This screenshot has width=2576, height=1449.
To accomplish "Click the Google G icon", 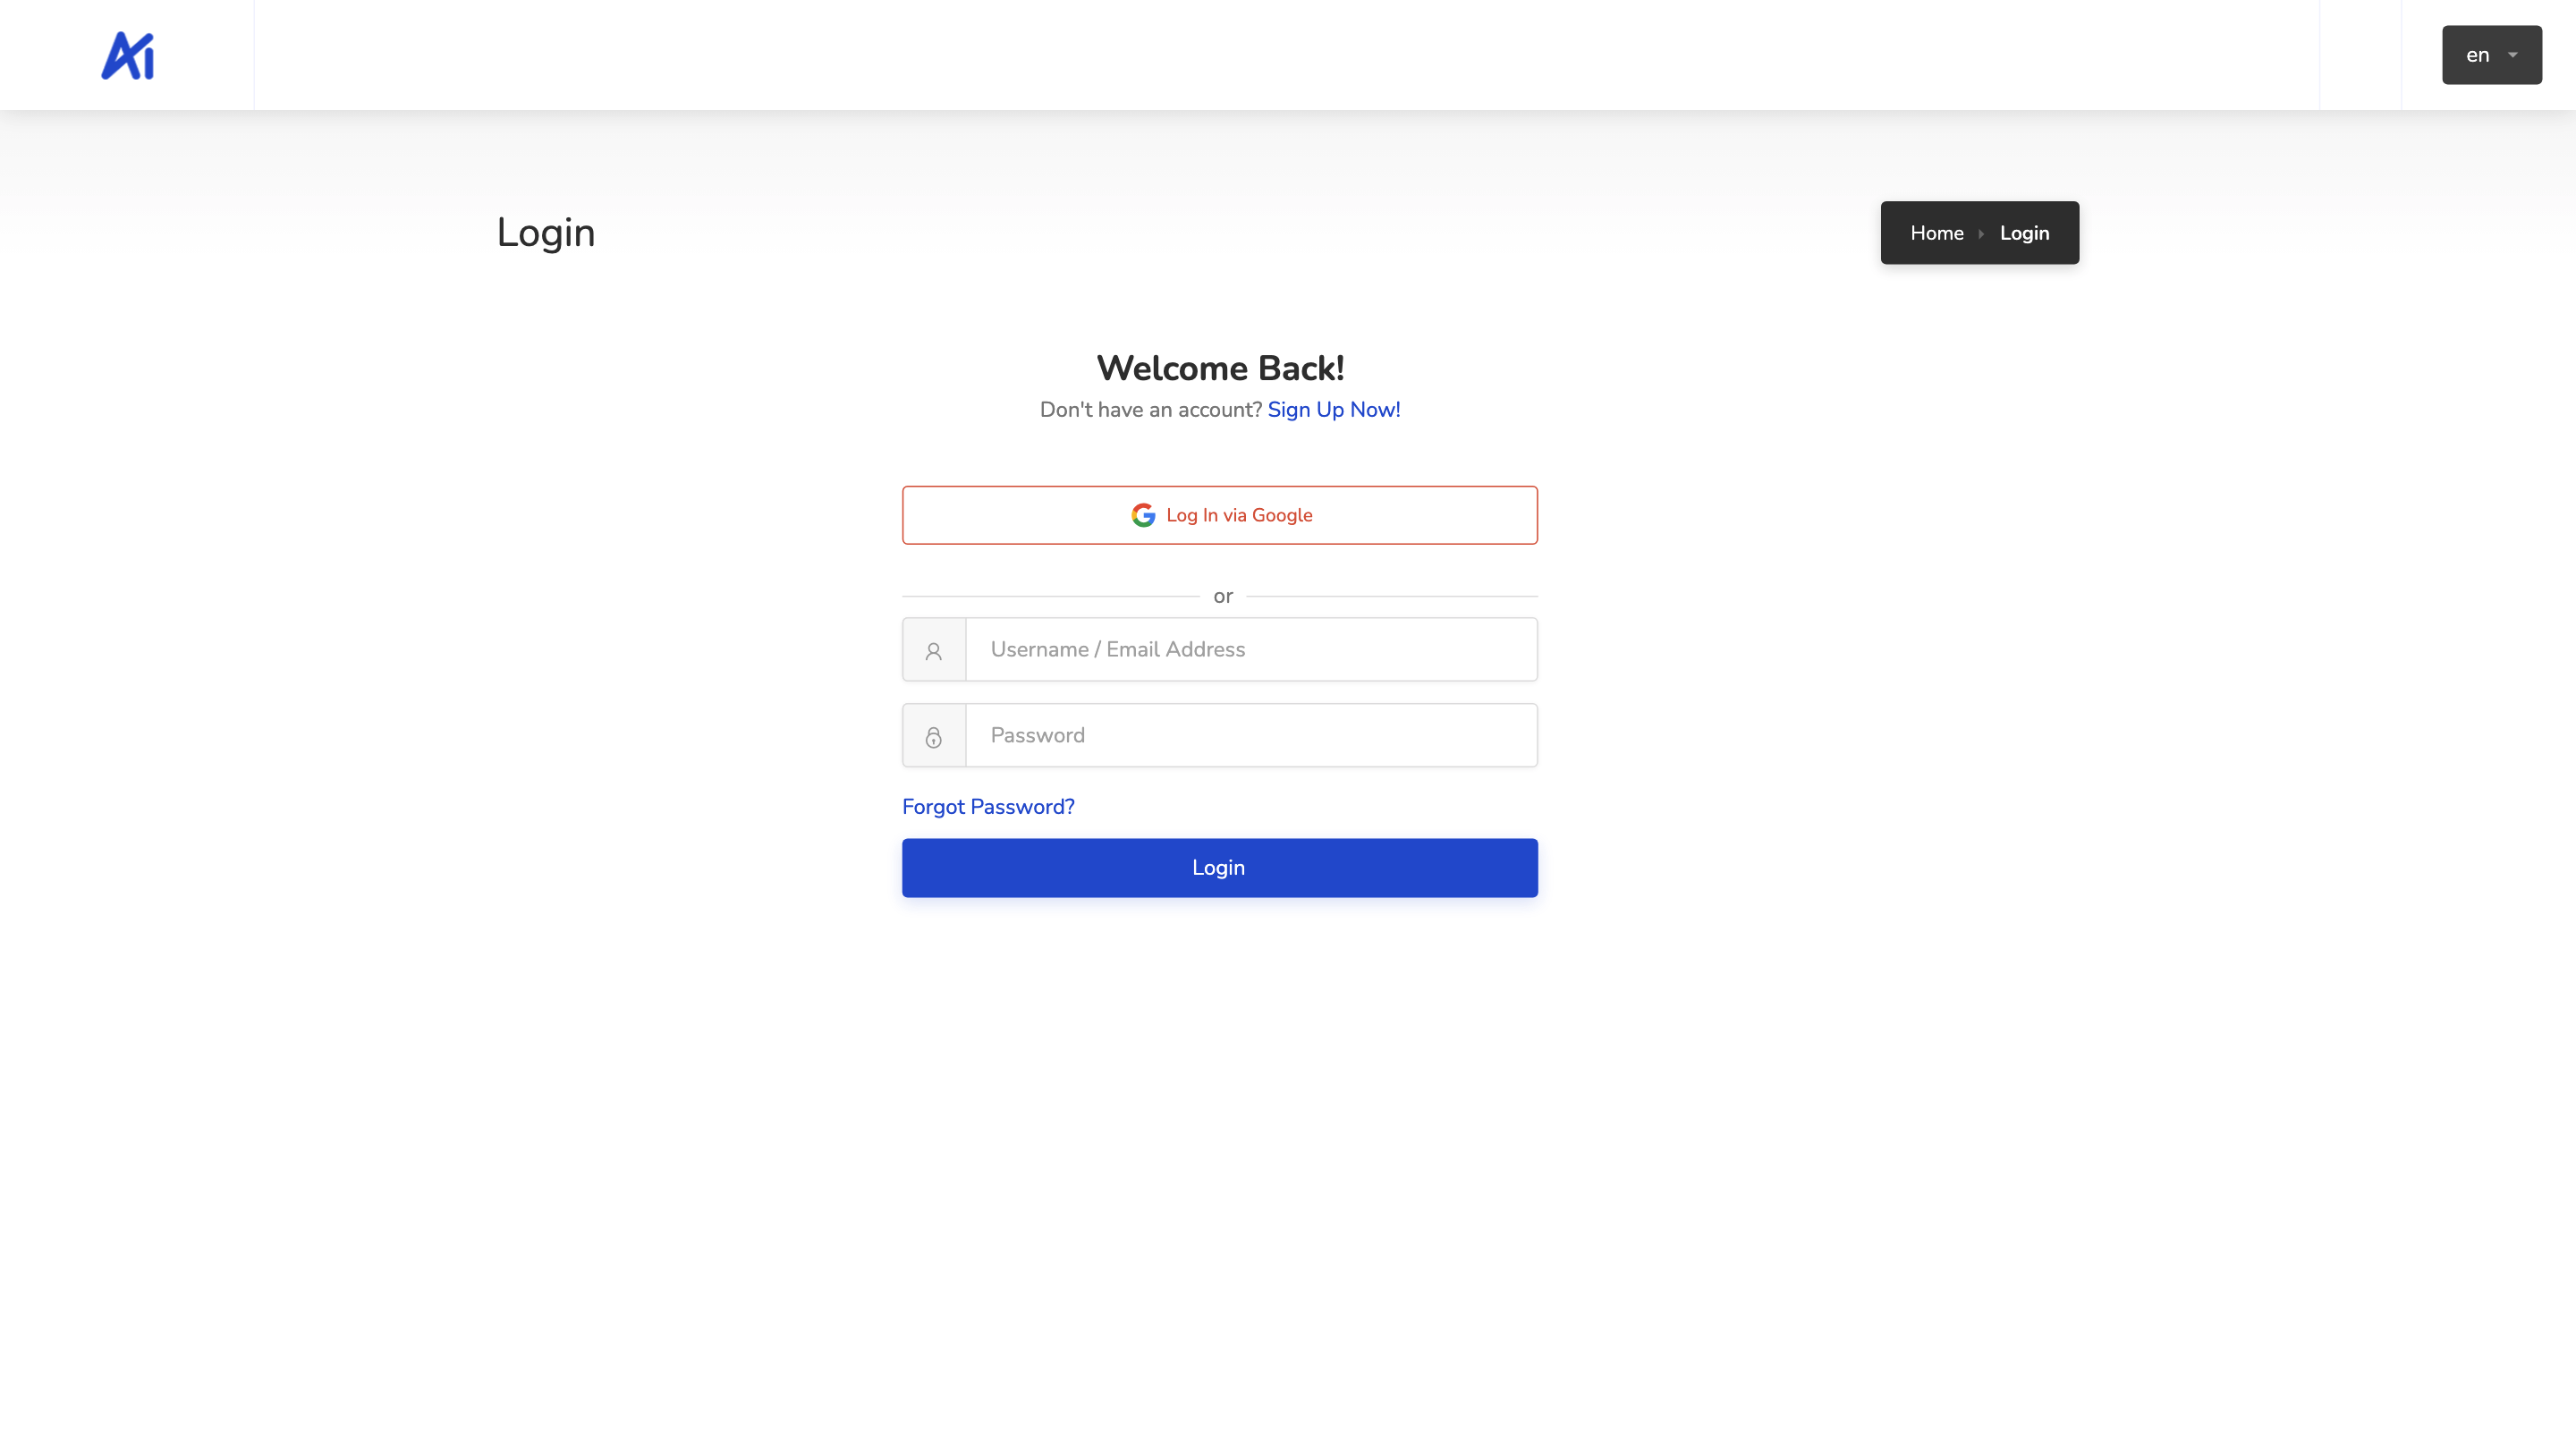I will [x=1143, y=515].
